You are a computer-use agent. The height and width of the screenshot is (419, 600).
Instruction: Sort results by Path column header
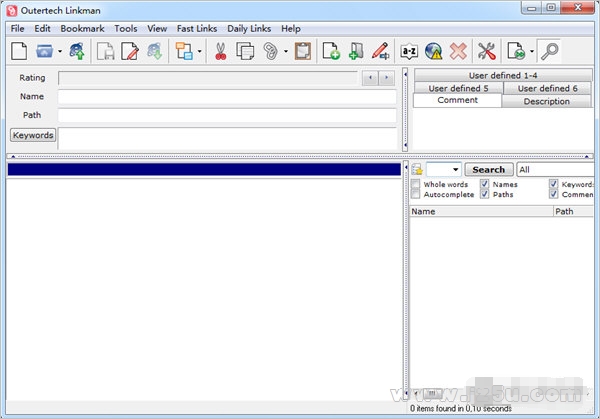click(573, 211)
